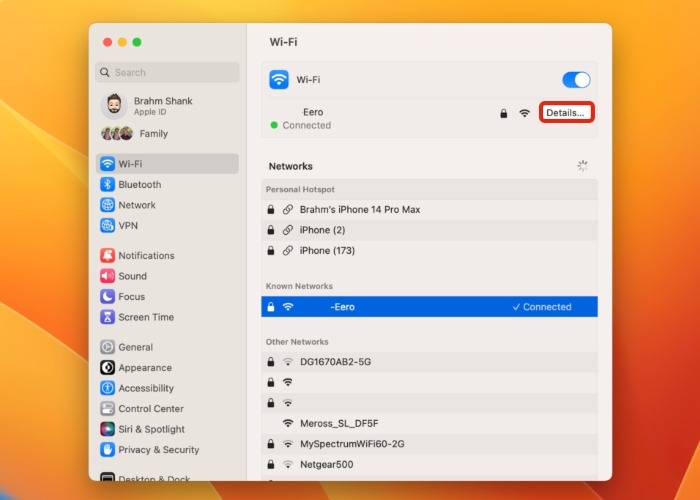Select Focus moon icon in sidebar
Viewport: 700px width, 500px height.
coord(108,297)
